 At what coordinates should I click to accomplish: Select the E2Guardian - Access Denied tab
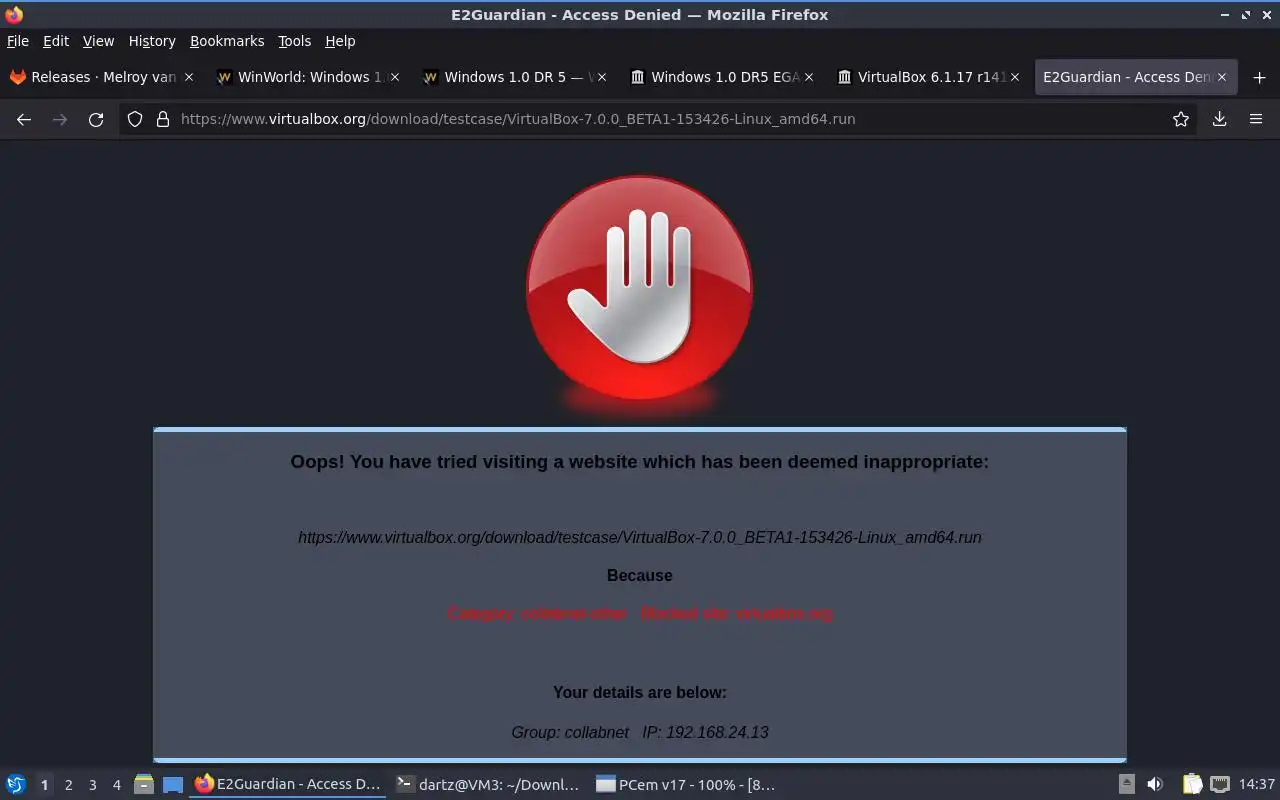[1135, 77]
